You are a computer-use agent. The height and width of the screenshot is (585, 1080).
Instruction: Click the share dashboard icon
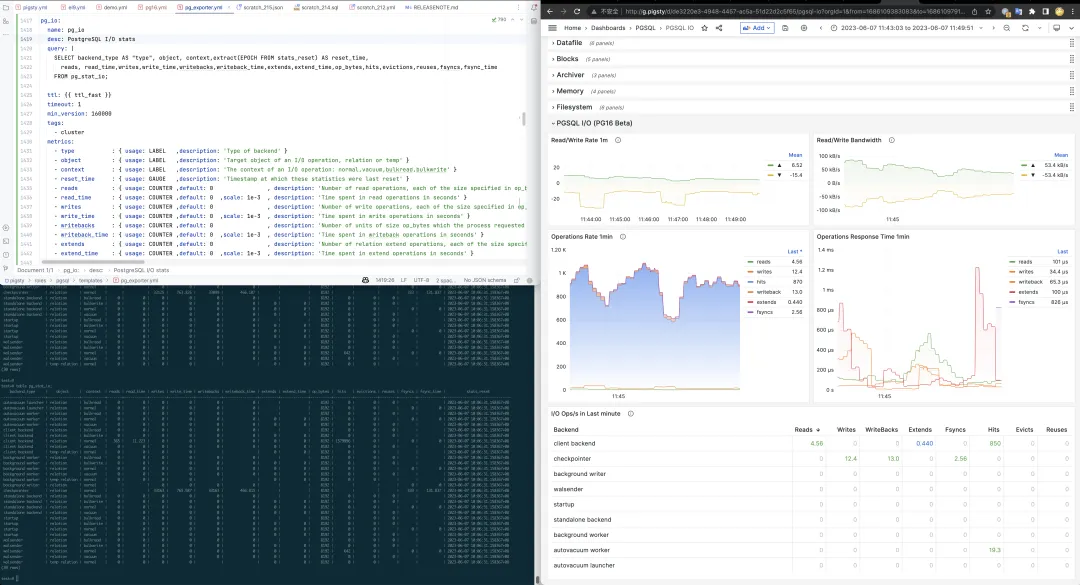720,28
